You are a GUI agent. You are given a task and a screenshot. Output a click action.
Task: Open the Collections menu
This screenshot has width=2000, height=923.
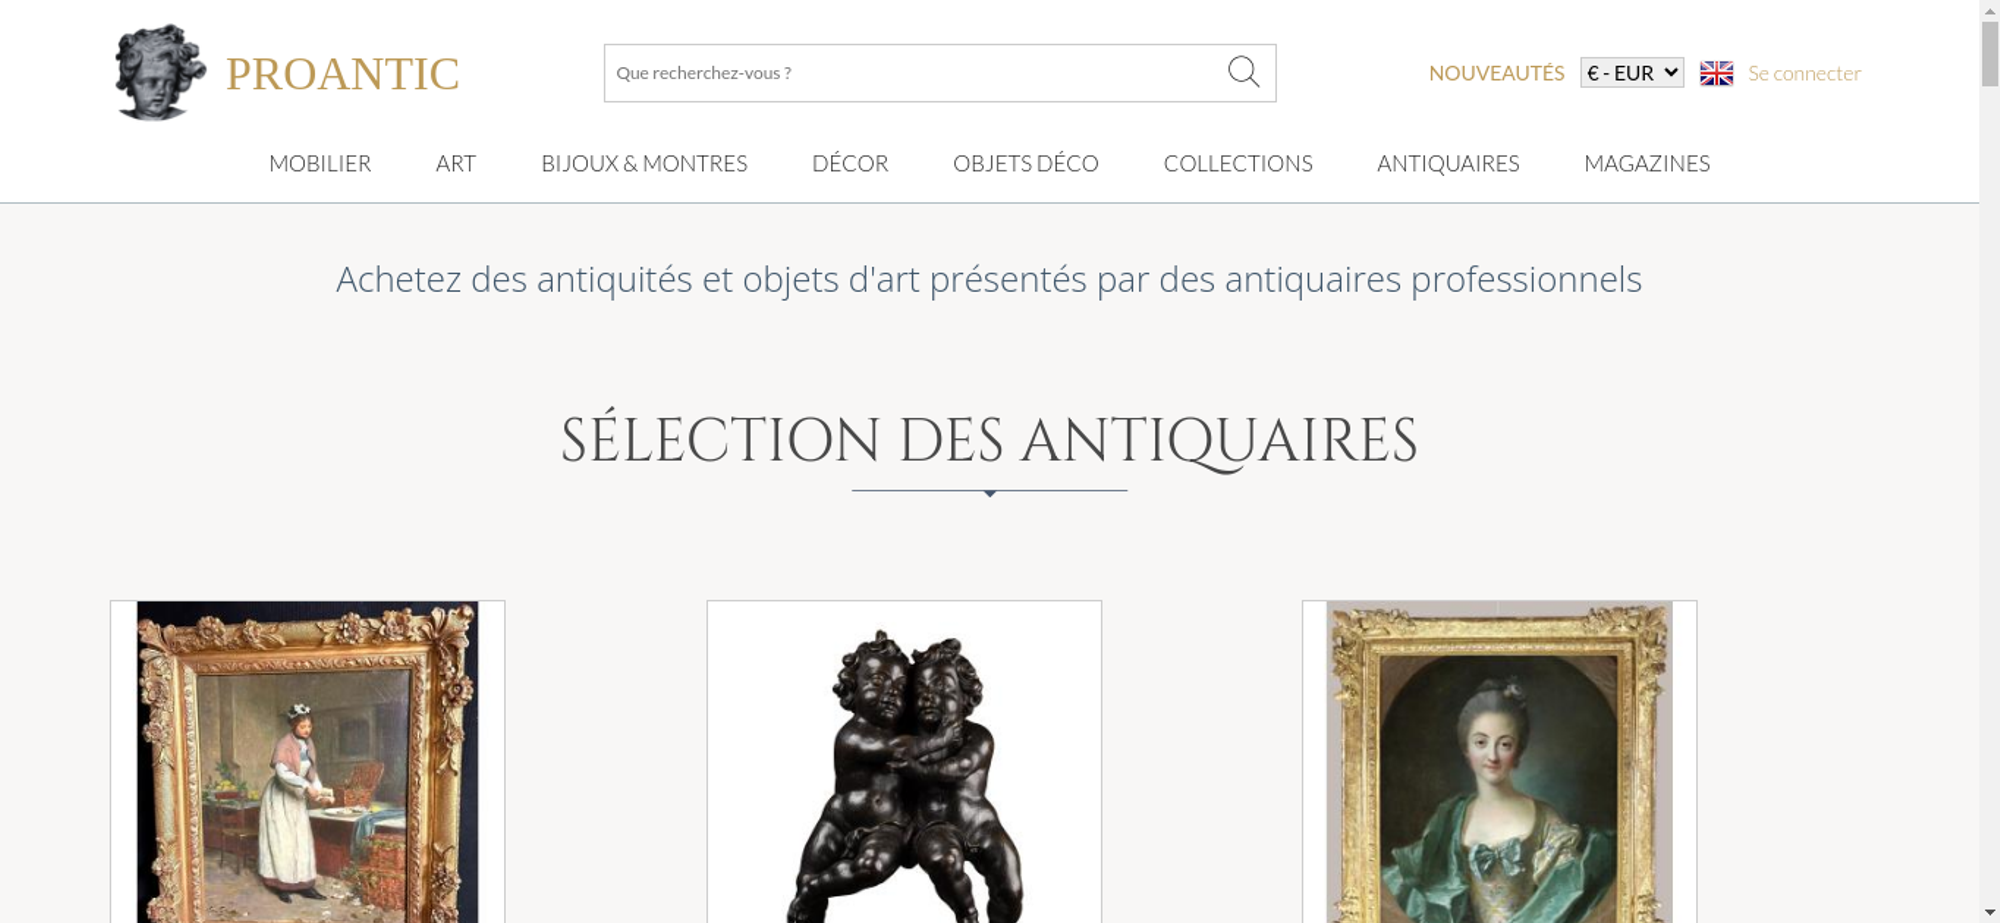pyautogui.click(x=1238, y=163)
